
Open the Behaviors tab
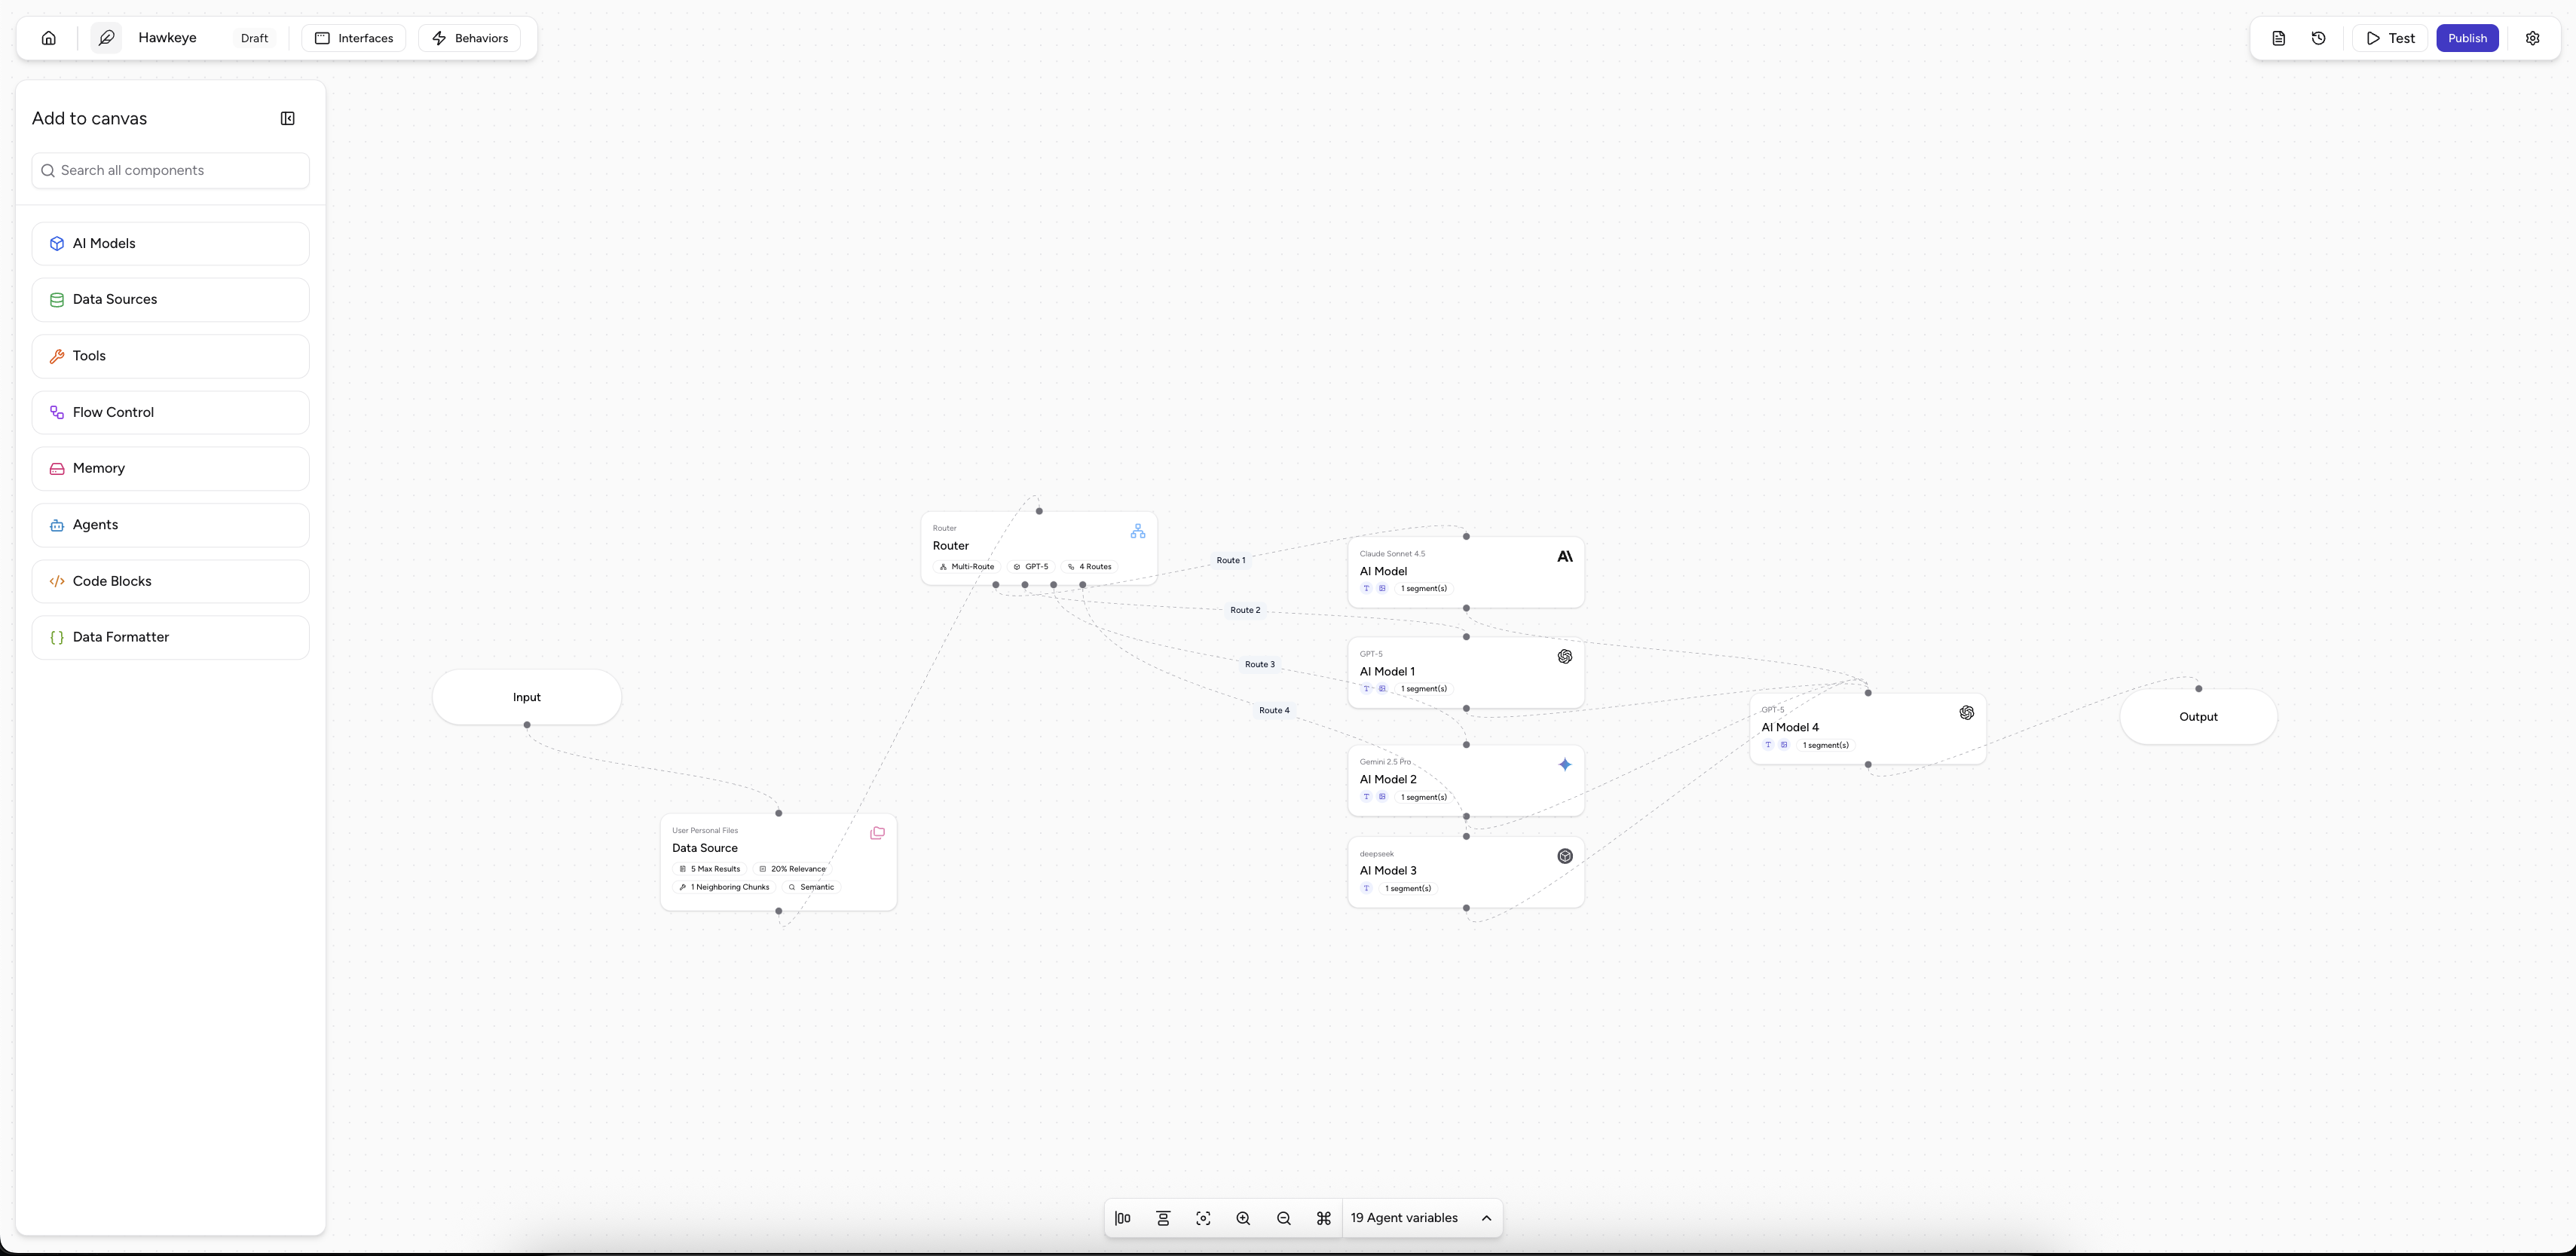(x=470, y=38)
